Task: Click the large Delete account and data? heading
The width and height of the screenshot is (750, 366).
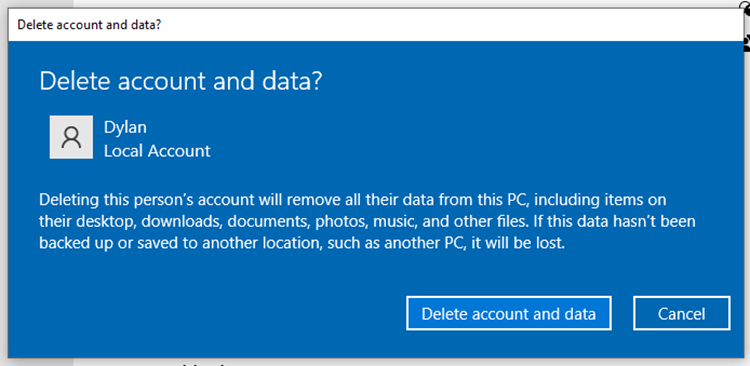Action: click(181, 81)
